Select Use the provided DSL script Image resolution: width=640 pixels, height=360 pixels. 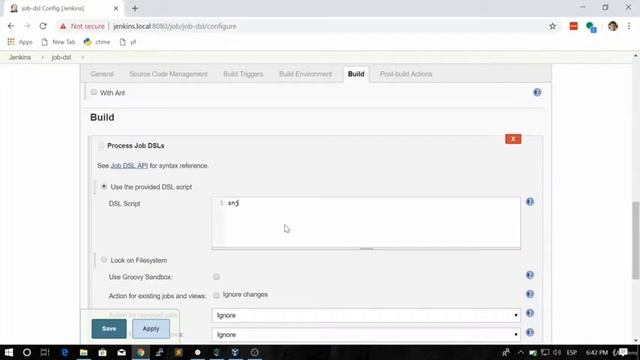(104, 187)
